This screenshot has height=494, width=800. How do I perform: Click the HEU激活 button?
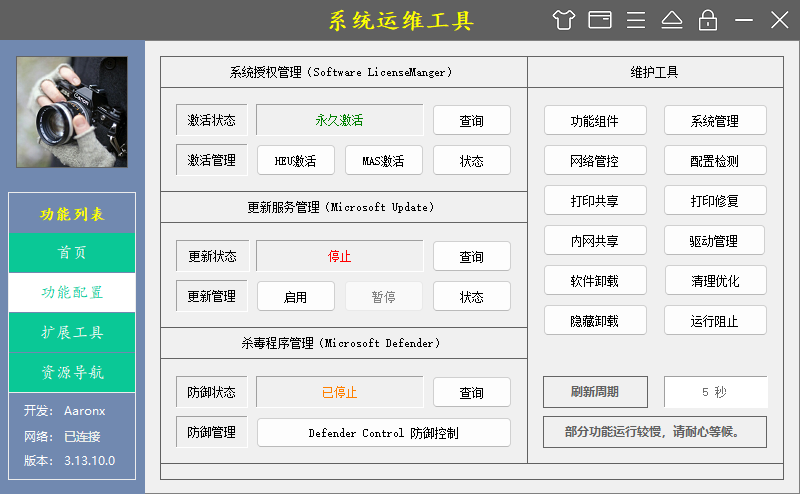click(296, 161)
